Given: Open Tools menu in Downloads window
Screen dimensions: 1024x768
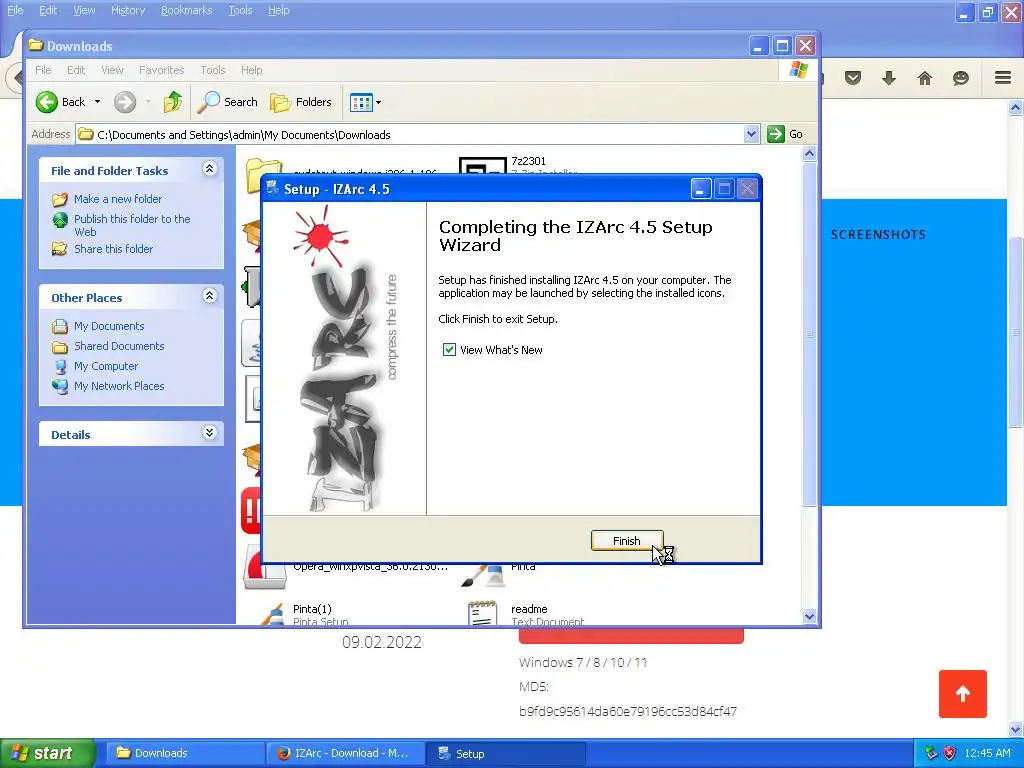Looking at the screenshot, I should point(212,70).
